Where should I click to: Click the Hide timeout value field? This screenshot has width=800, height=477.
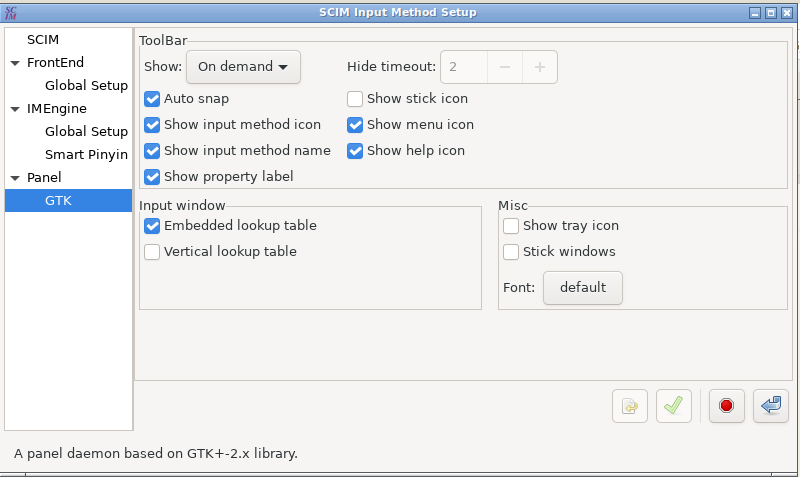[x=464, y=67]
